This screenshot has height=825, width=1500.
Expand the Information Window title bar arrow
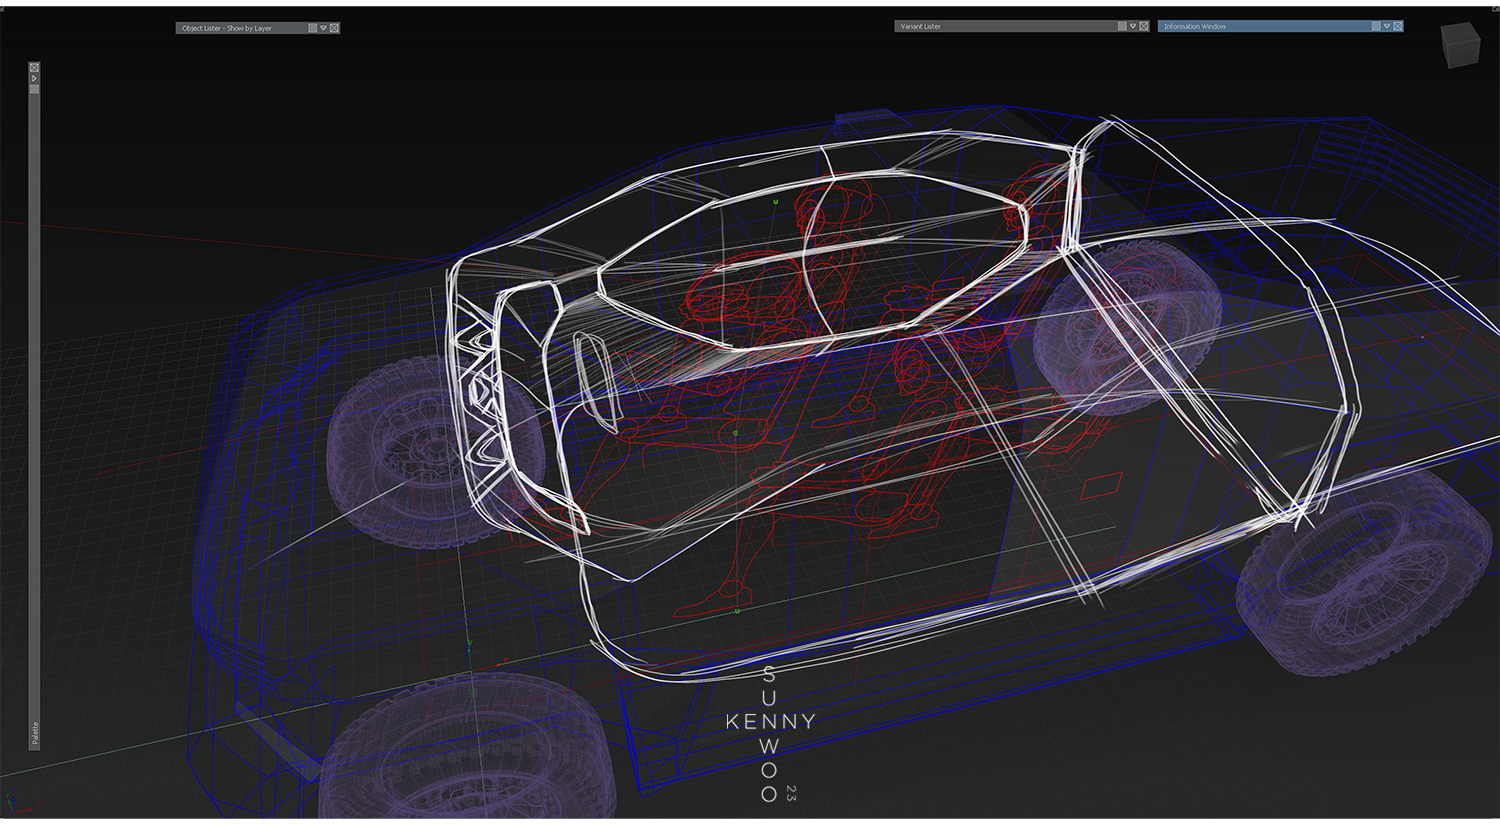[1387, 26]
